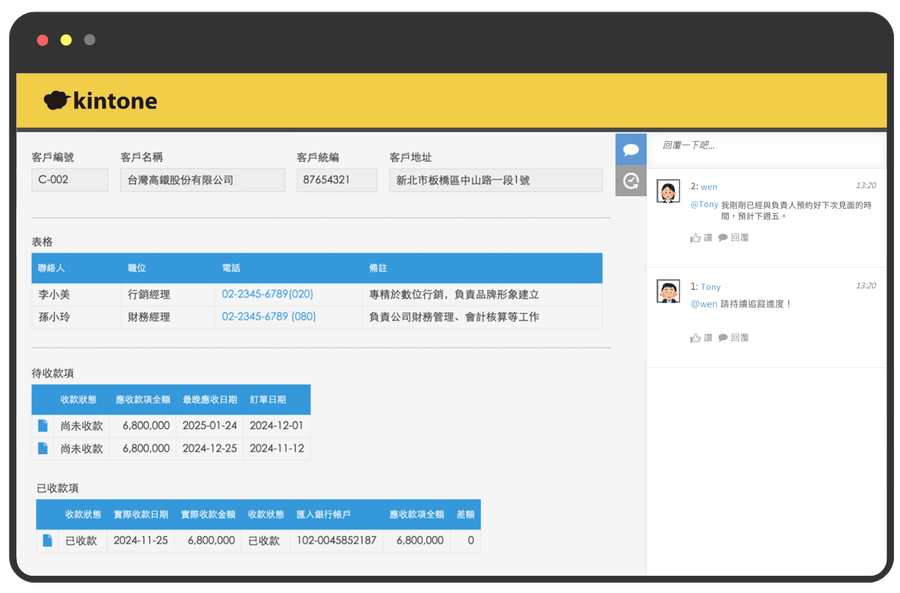Select date cell 2025-01-24

(210, 425)
